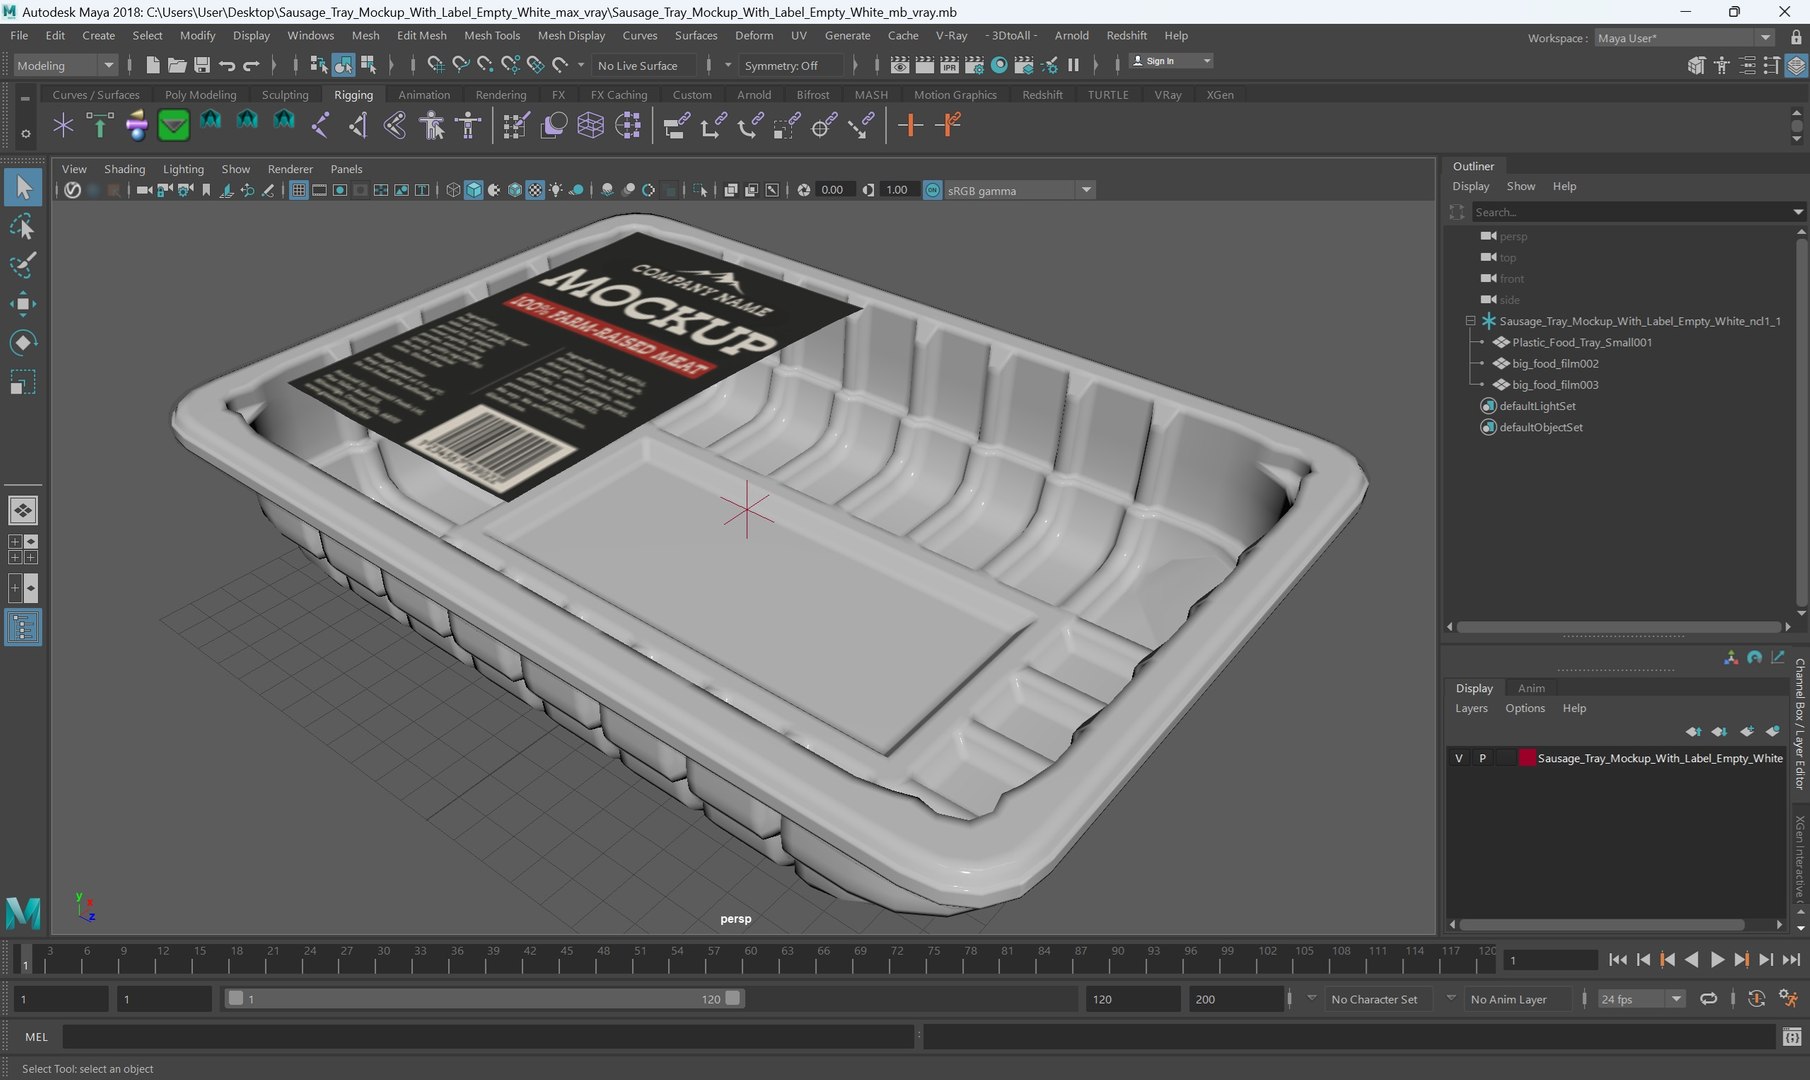The width and height of the screenshot is (1810, 1080).
Task: Click the Sign In button
Action: [1170, 61]
